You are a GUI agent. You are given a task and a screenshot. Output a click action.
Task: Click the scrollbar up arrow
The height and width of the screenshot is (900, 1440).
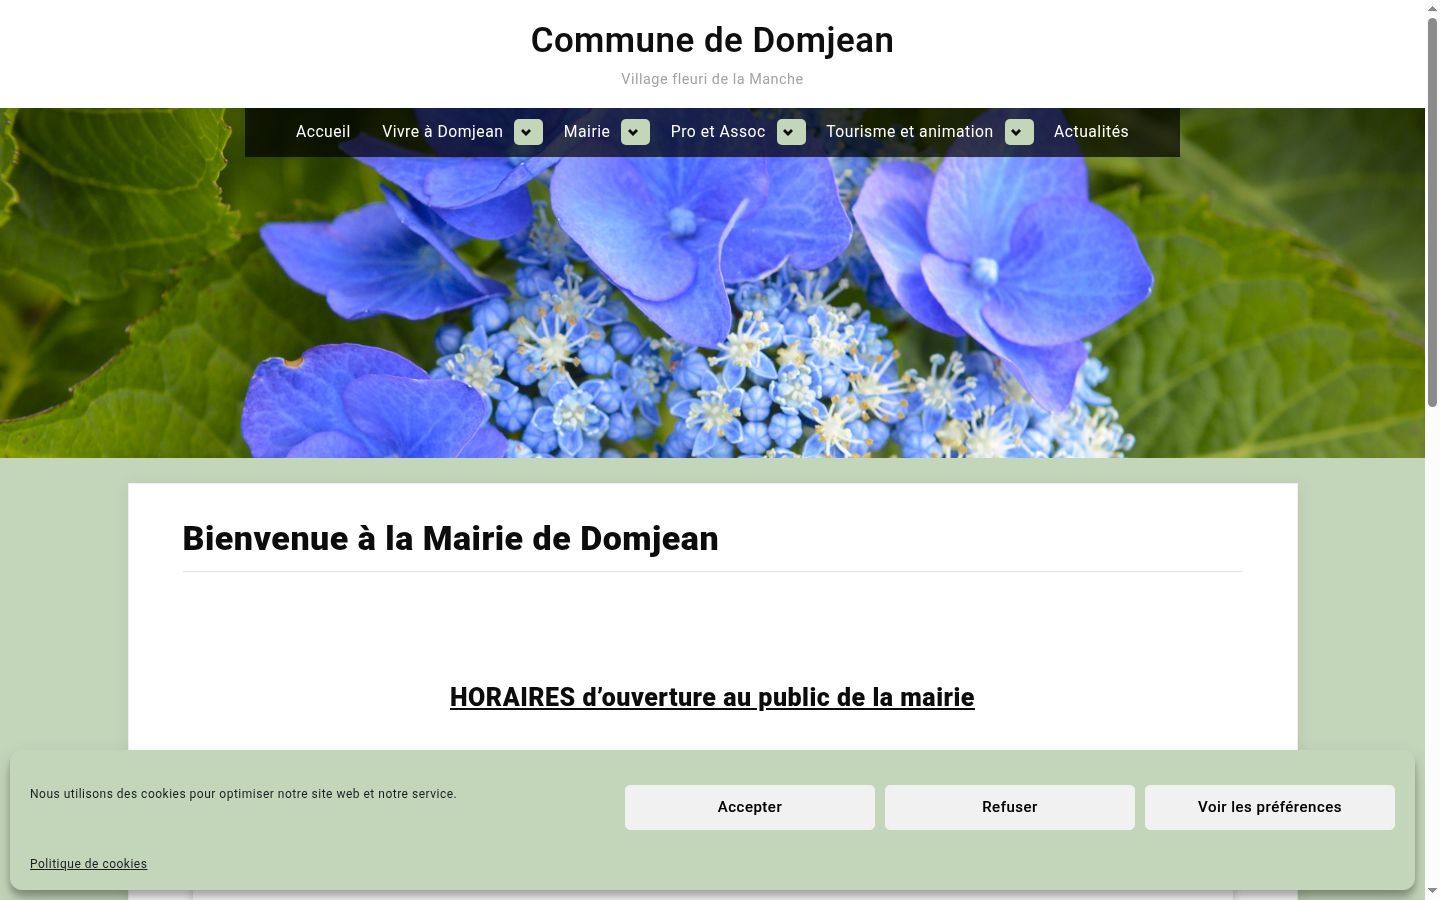point(1432,8)
